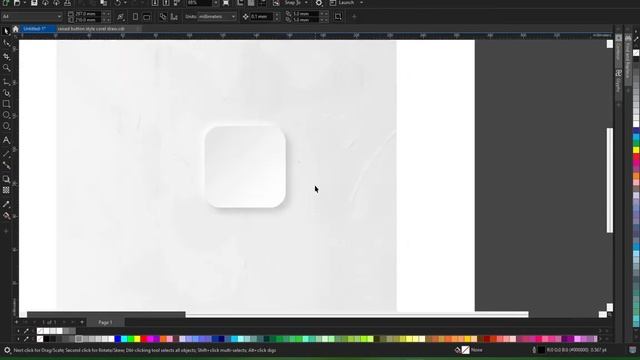640x360 pixels.
Task: Select the Drop Shadow tool
Action: [6, 179]
